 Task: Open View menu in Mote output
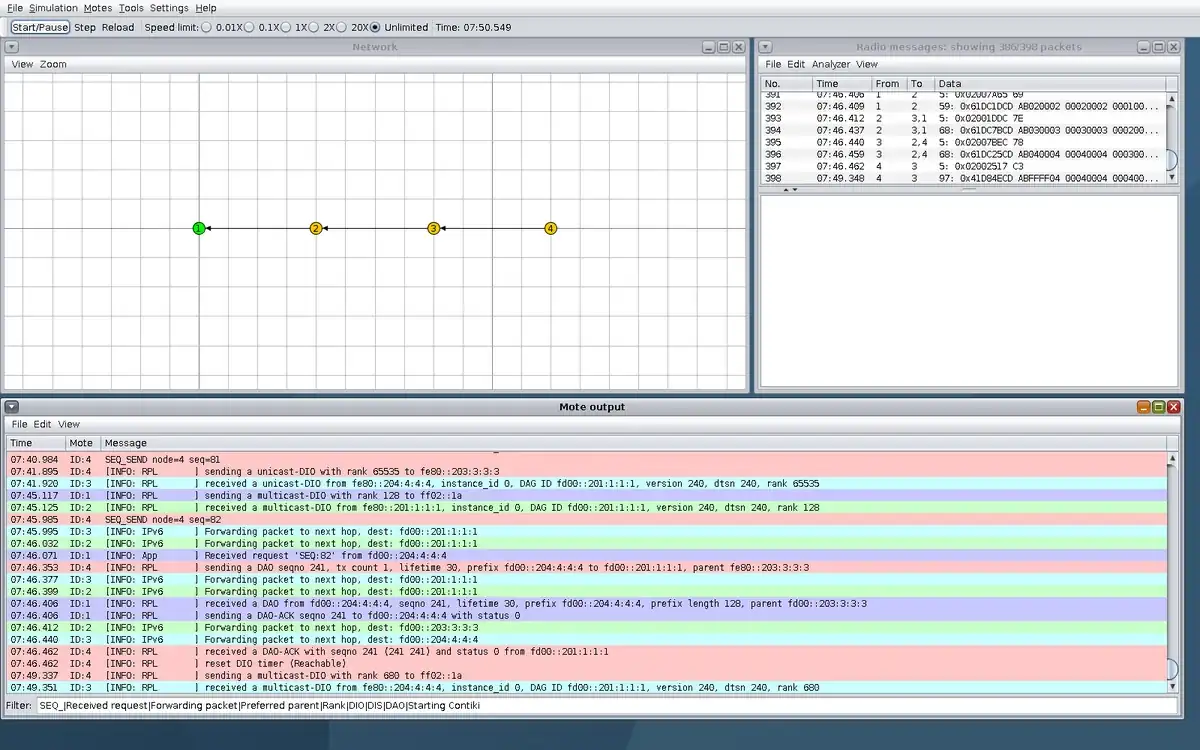[68, 424]
